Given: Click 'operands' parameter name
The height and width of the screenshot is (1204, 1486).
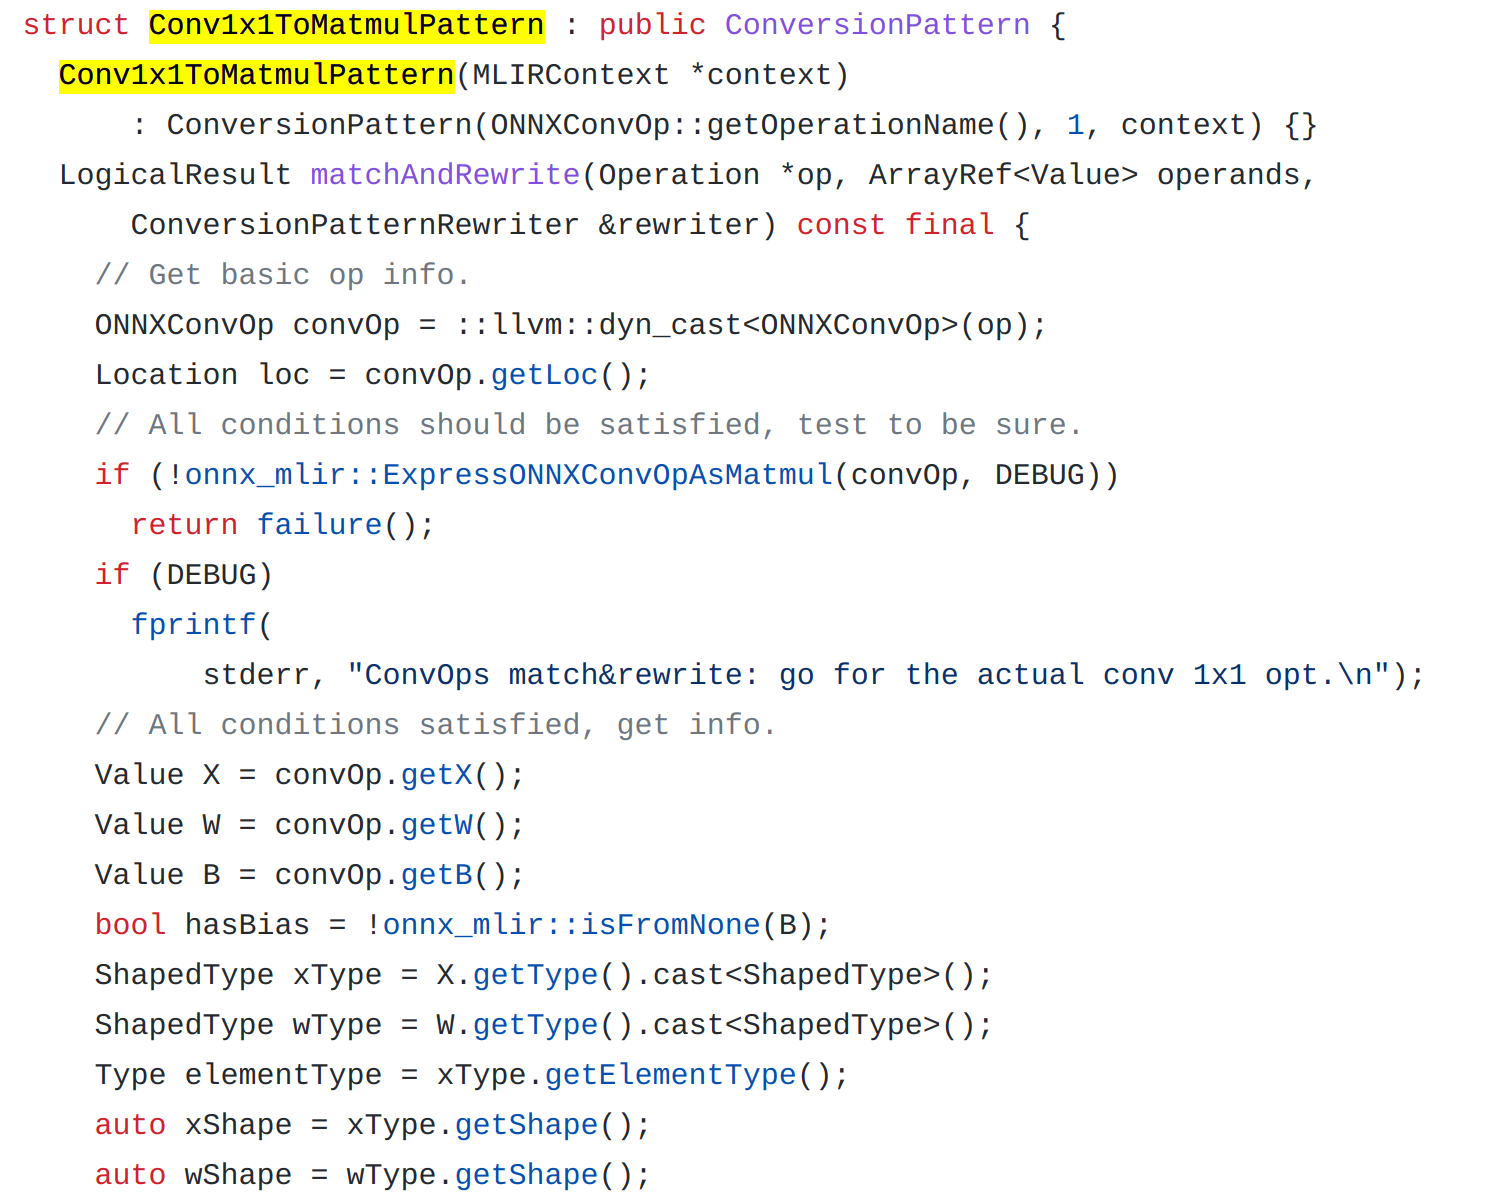Looking at the screenshot, I should [1228, 175].
